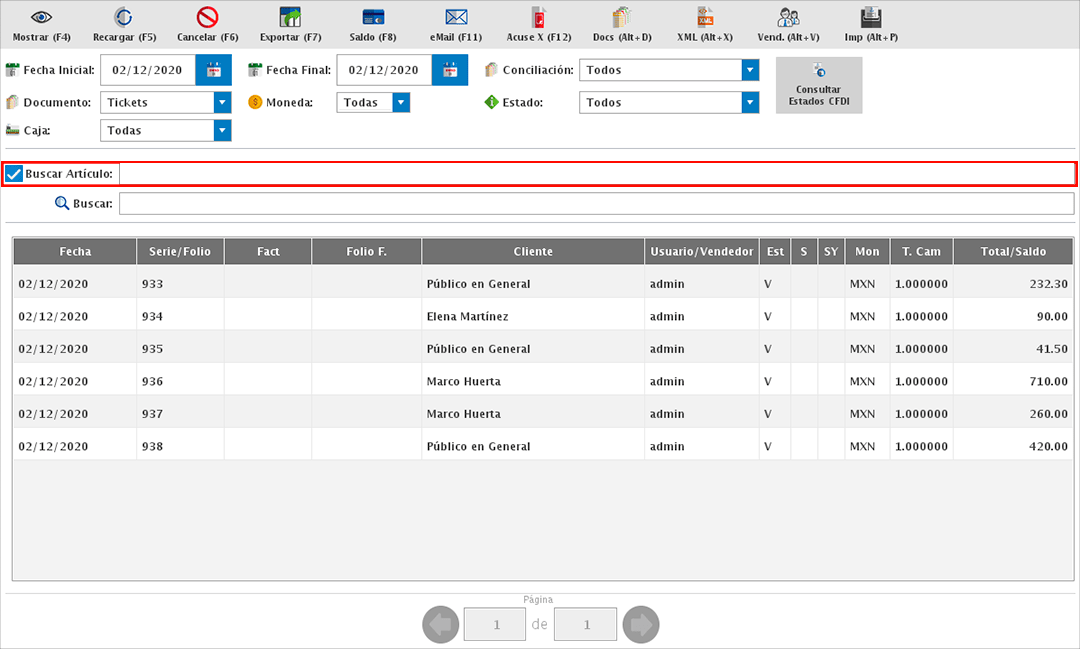Expand the Documento dropdown showing Tickets
Screen dimensions: 1080x649
coord(222,102)
